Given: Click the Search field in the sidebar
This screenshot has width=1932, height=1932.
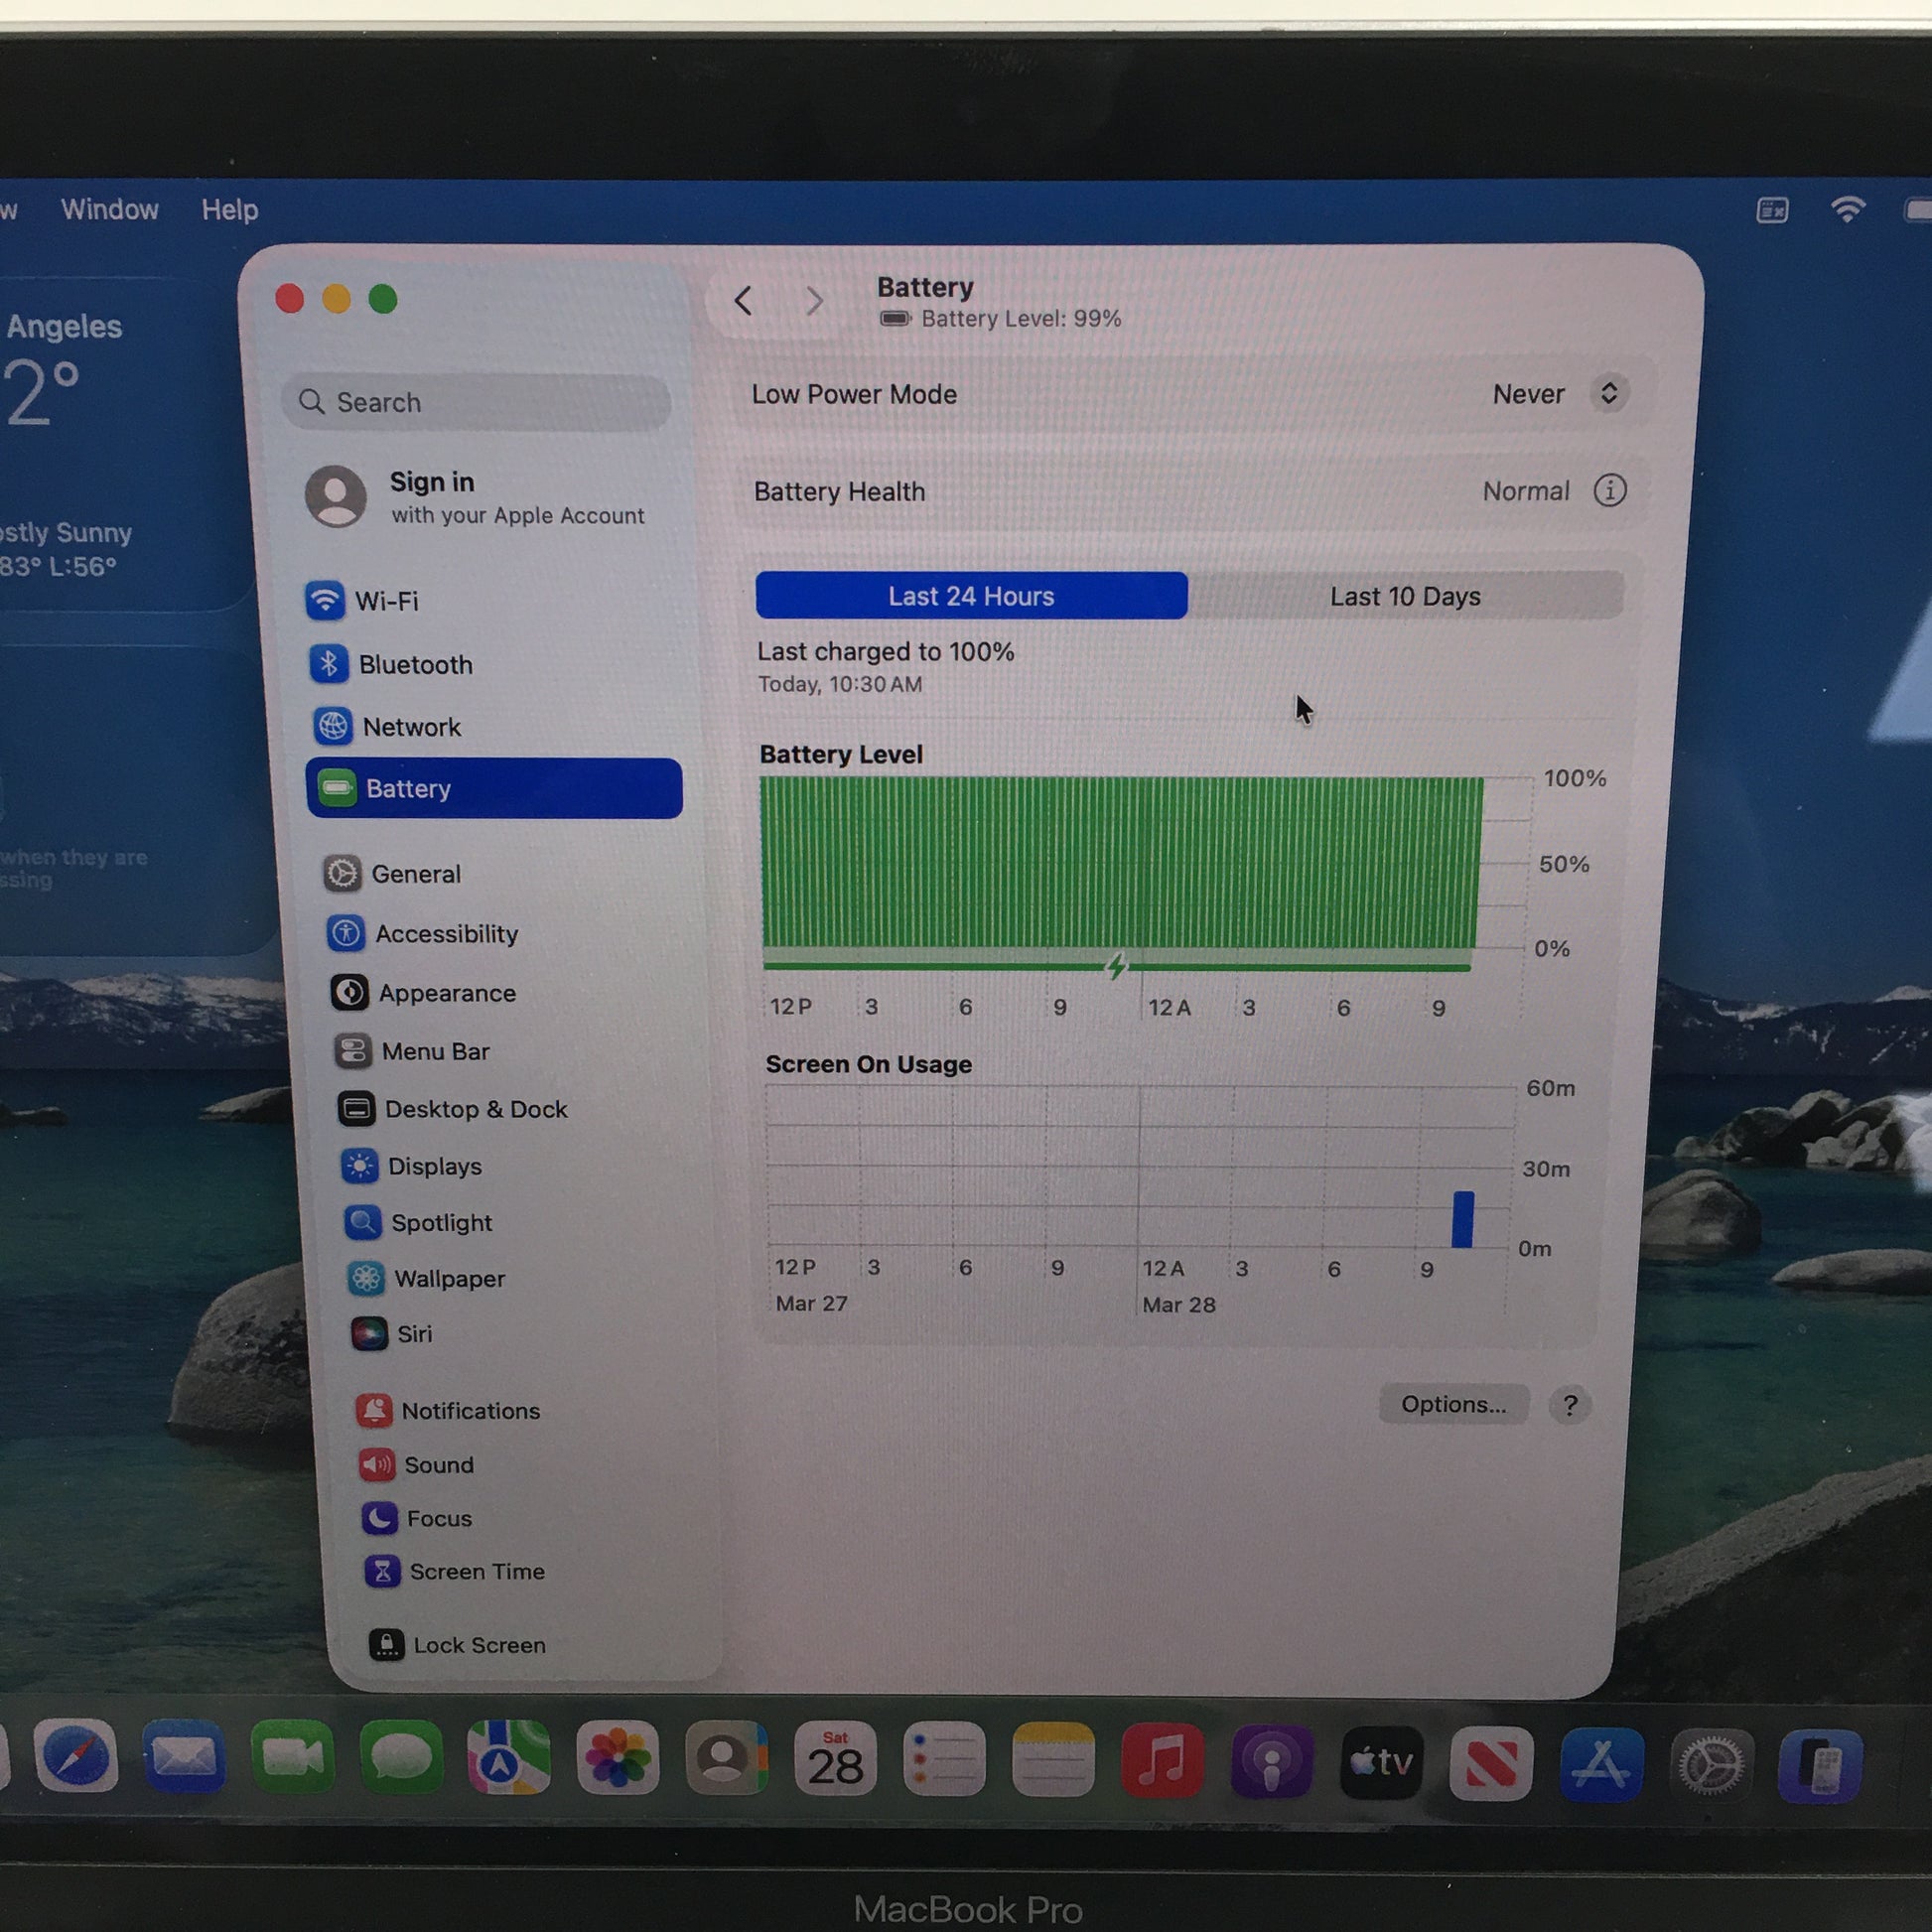Looking at the screenshot, I should click(478, 403).
